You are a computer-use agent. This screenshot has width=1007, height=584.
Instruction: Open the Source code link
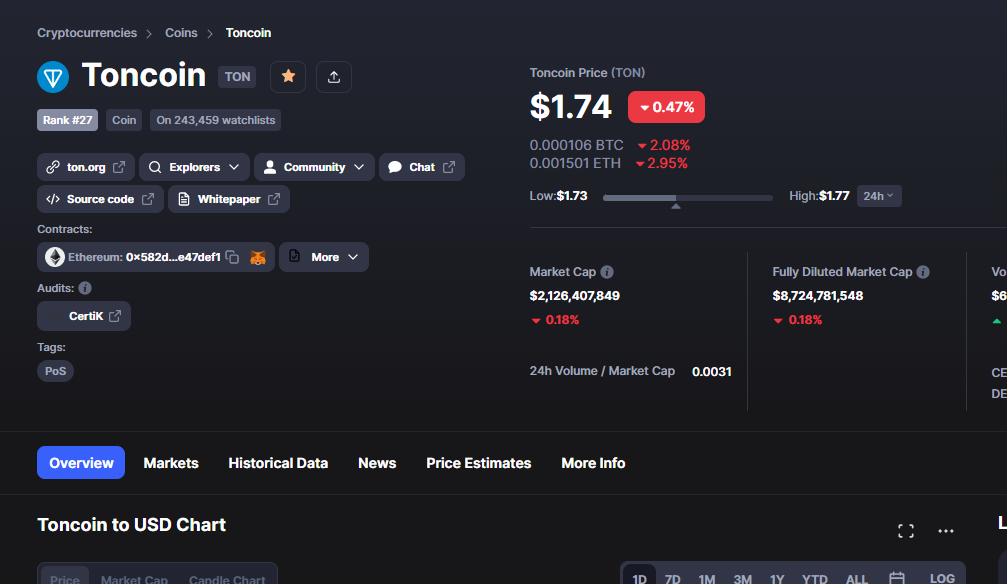100,199
